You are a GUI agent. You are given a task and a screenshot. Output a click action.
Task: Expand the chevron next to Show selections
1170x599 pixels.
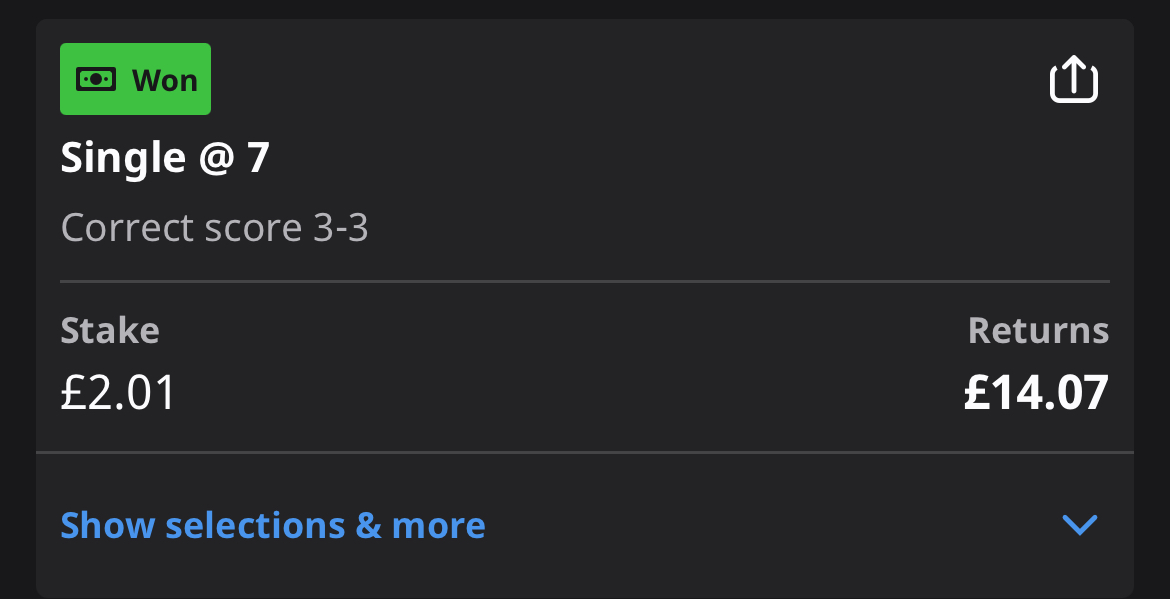pyautogui.click(x=1080, y=525)
